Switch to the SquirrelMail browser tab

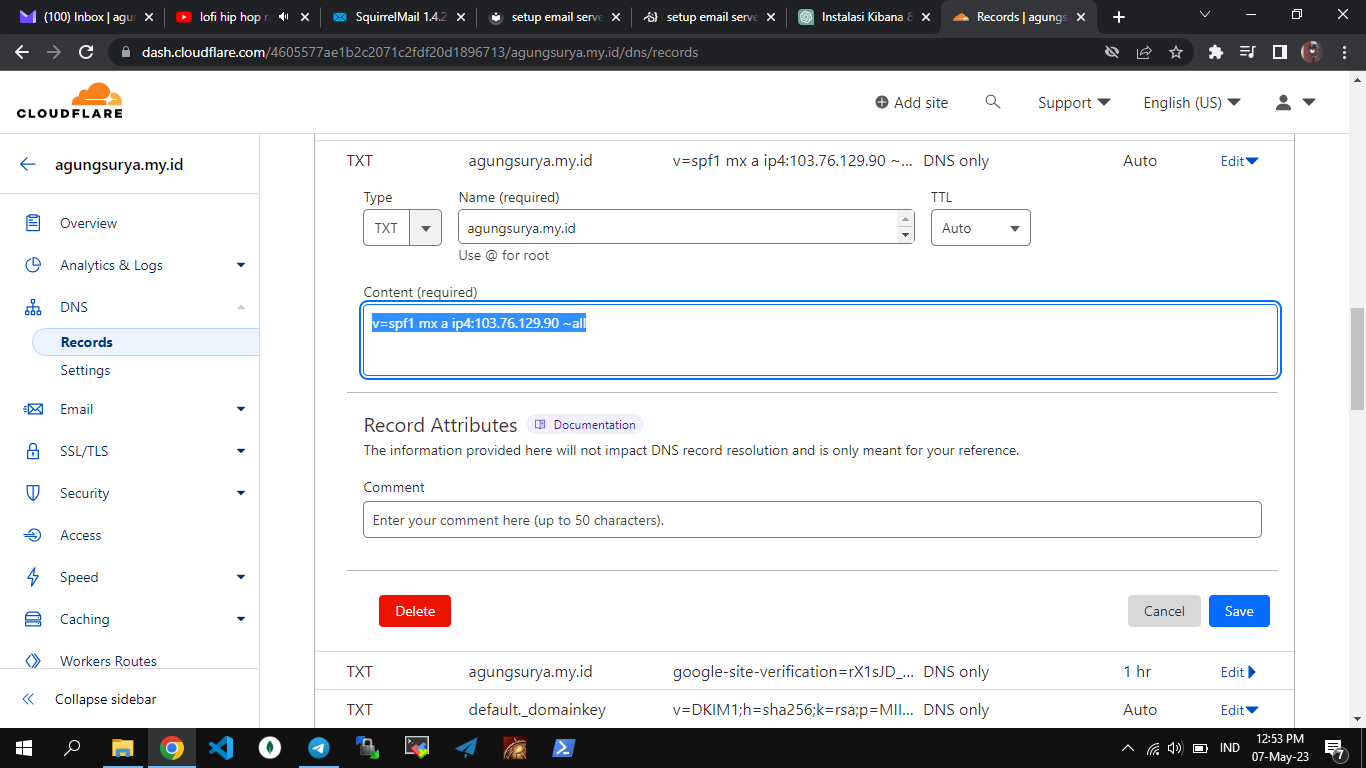398,17
